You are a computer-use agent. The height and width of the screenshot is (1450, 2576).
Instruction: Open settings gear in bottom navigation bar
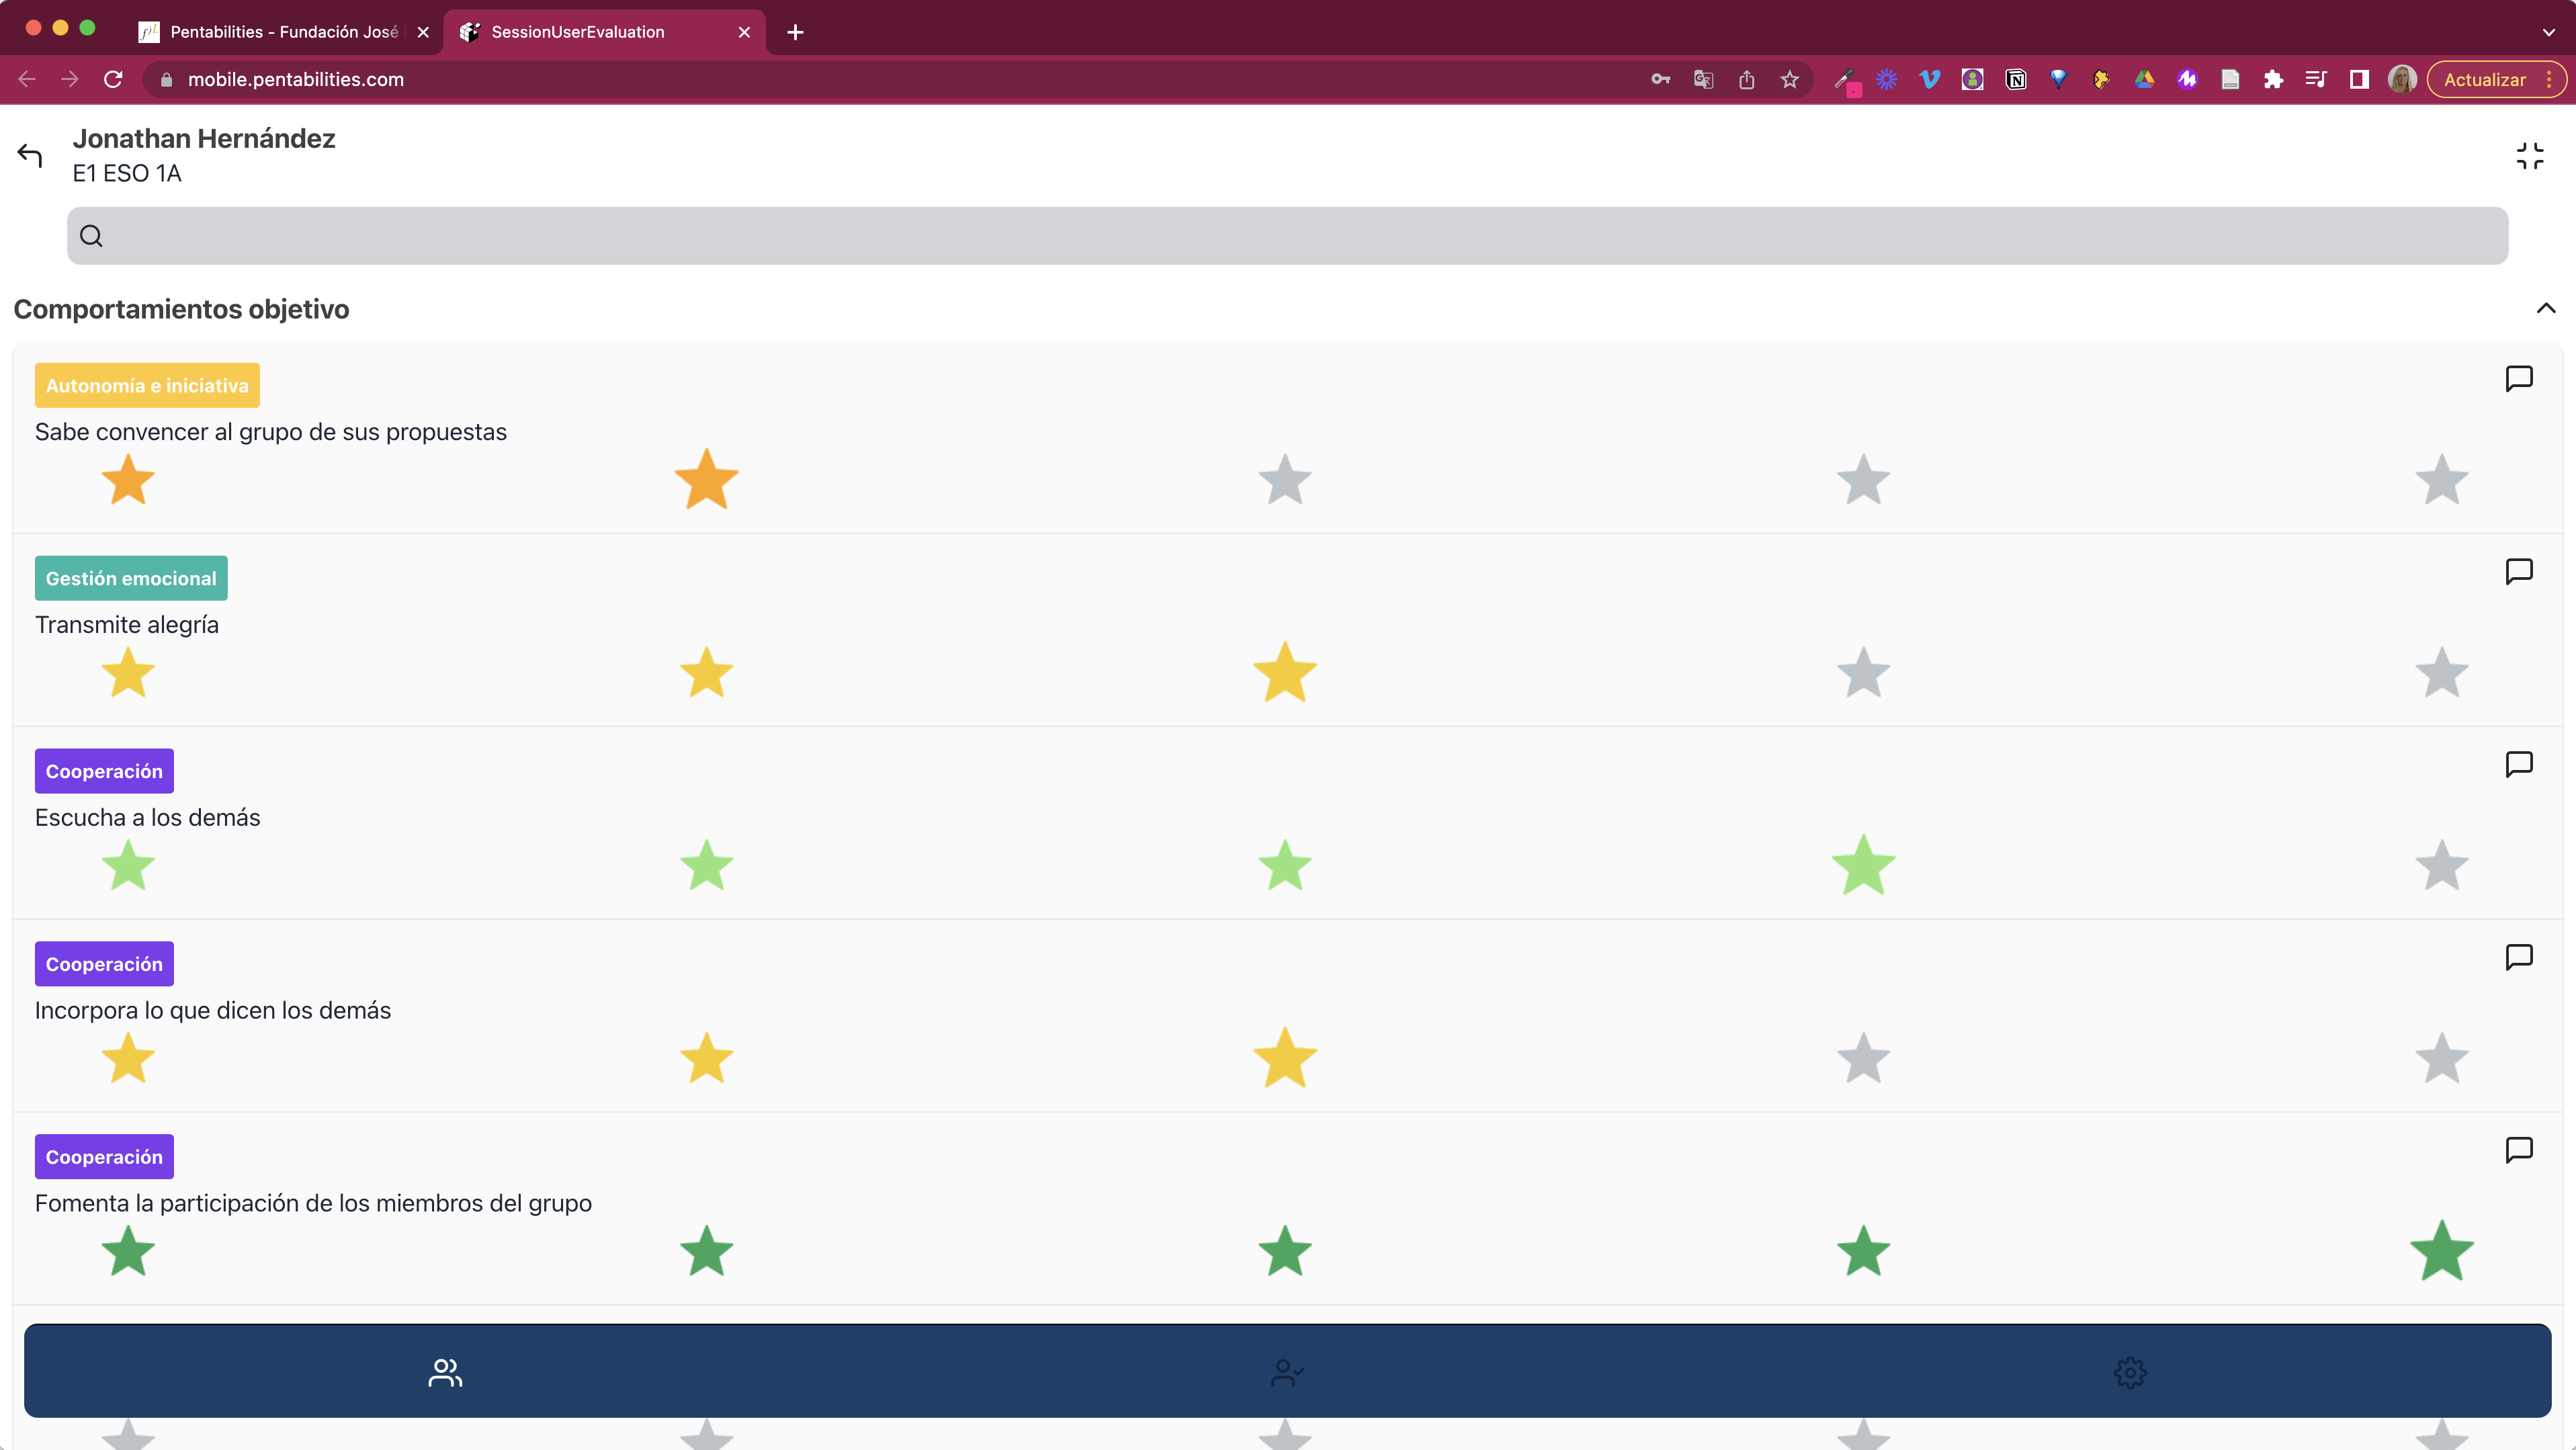tap(2130, 1372)
